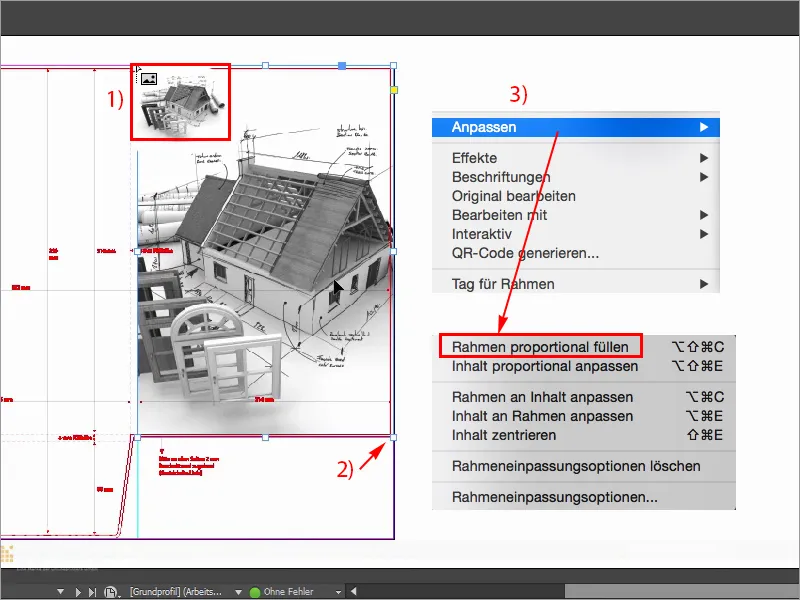This screenshot has width=800, height=600.
Task: Open the page number dropdown arrow
Action: [x=60, y=592]
